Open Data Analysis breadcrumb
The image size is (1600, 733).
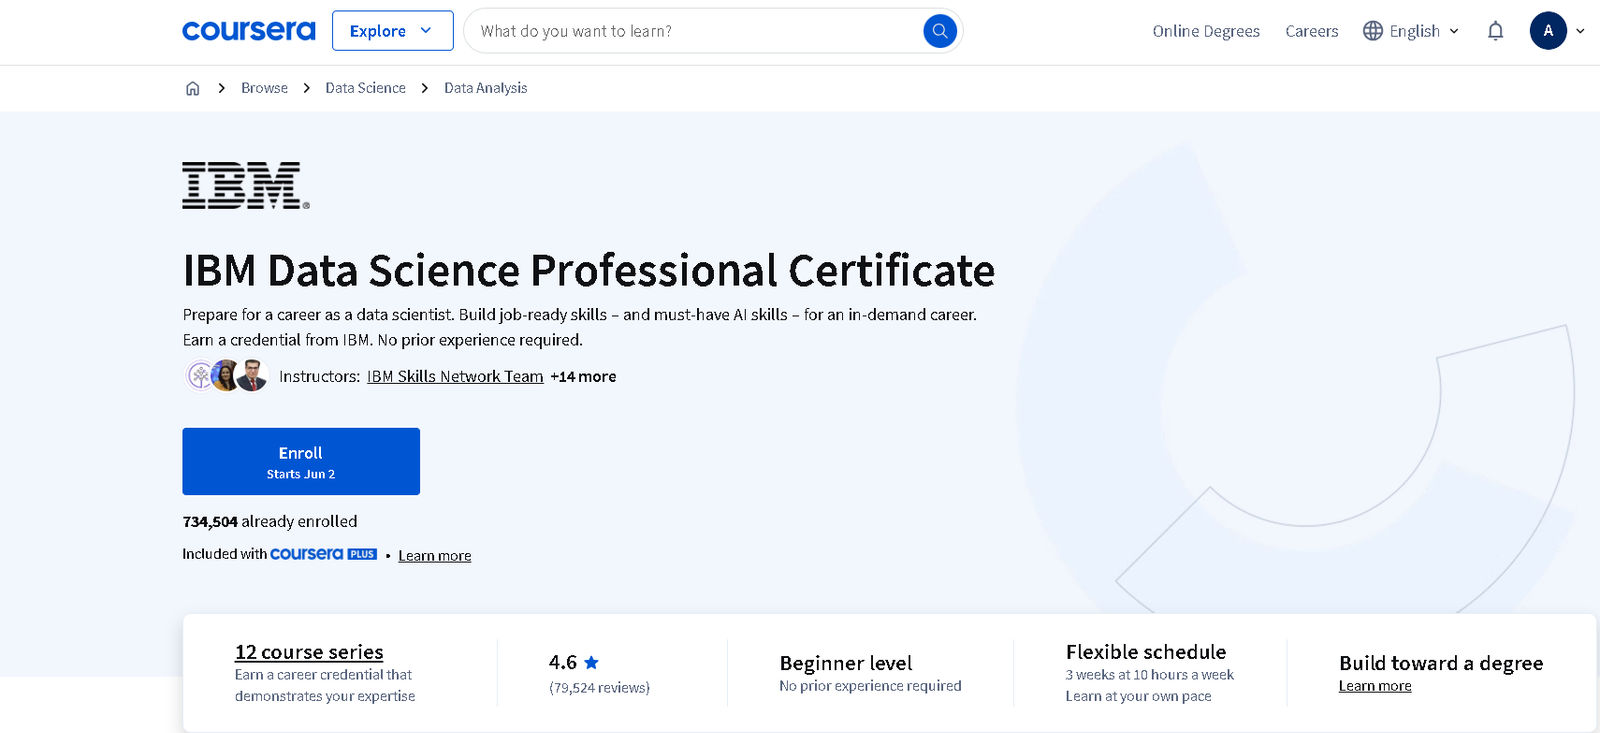coord(485,88)
